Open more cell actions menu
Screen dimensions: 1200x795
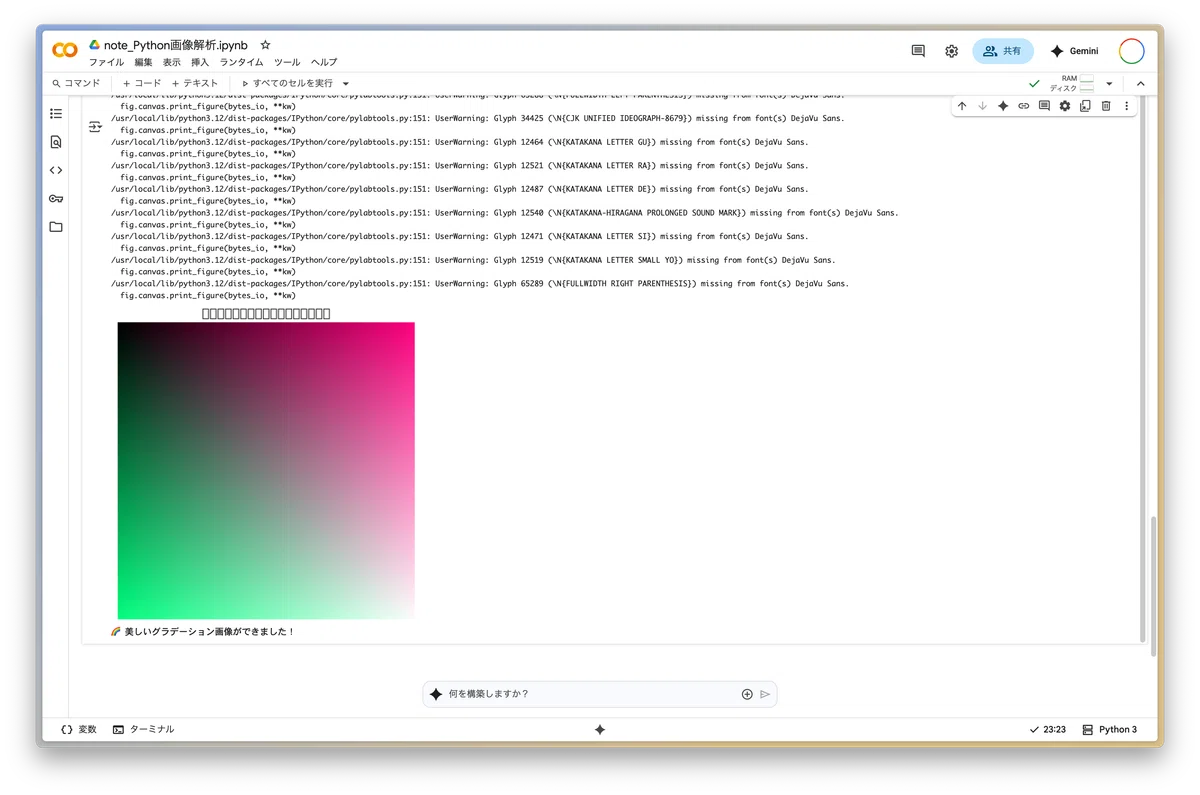coord(1127,106)
